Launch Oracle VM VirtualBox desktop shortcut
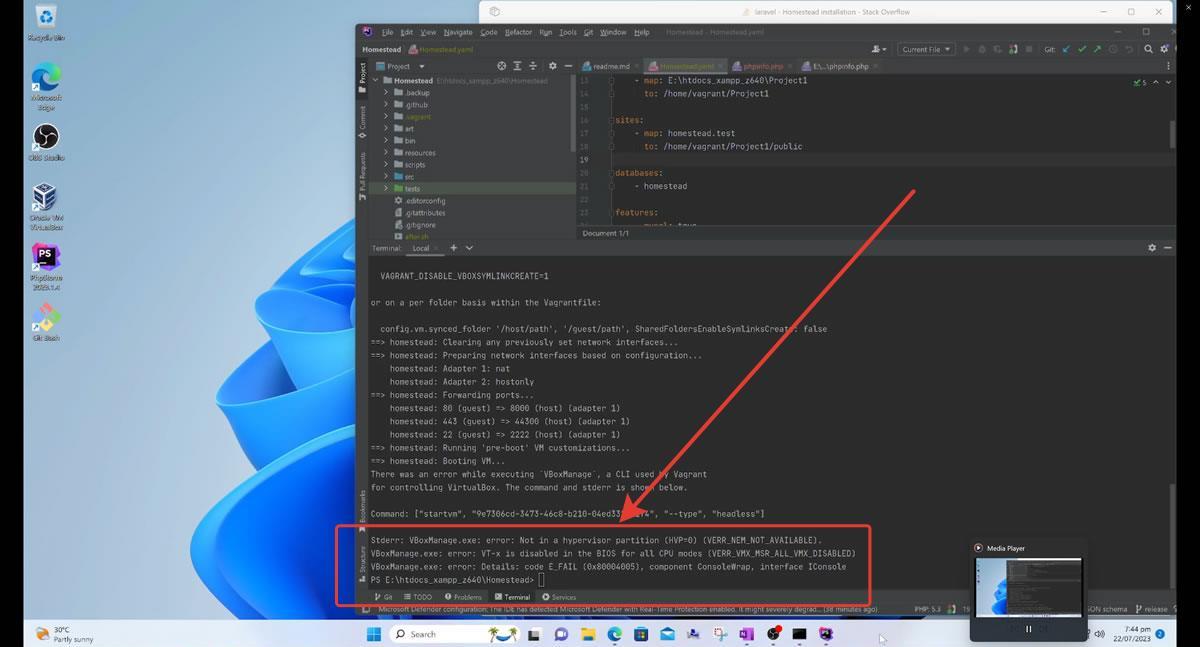Screen dimensions: 1200x647 46,206
